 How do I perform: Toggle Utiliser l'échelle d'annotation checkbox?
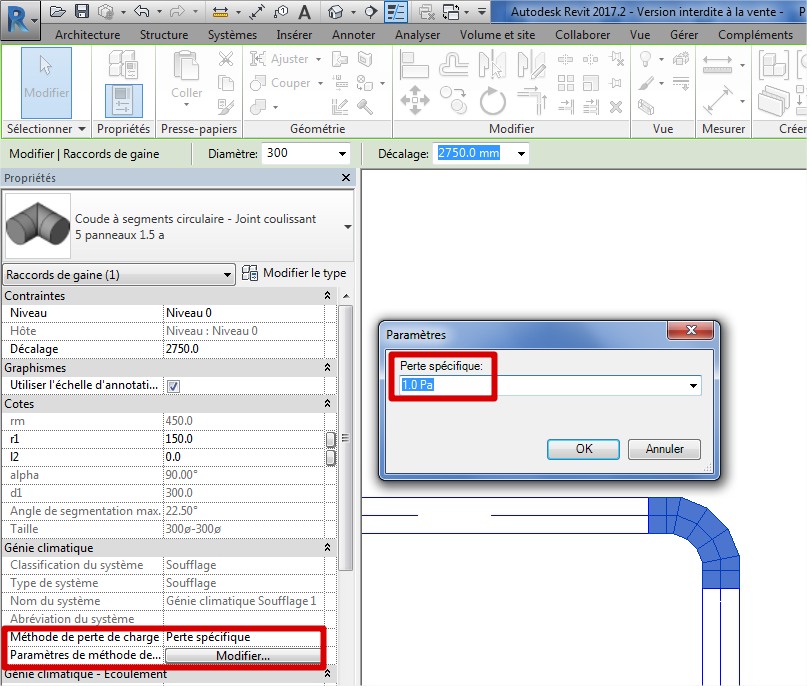pos(173,386)
